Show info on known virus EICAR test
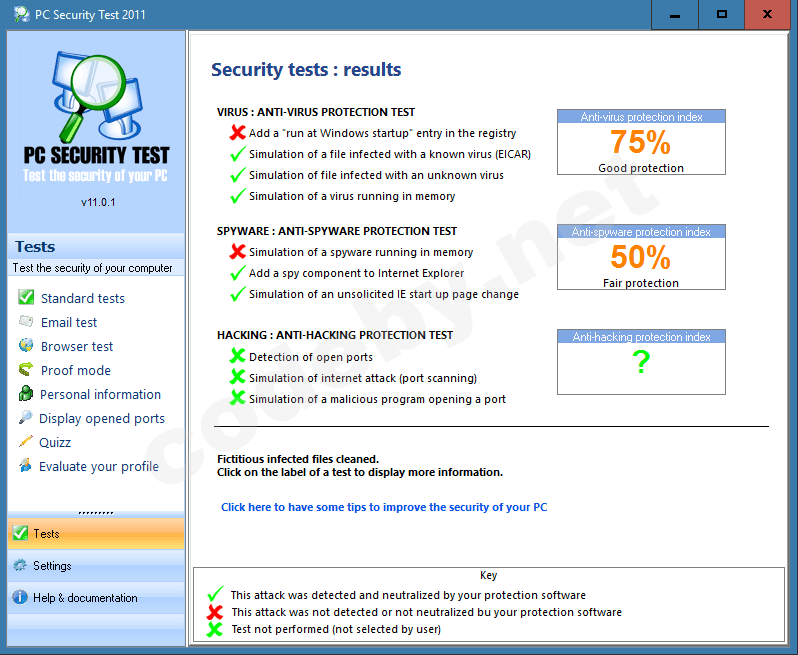Screen dimensions: 798x655 coord(390,154)
